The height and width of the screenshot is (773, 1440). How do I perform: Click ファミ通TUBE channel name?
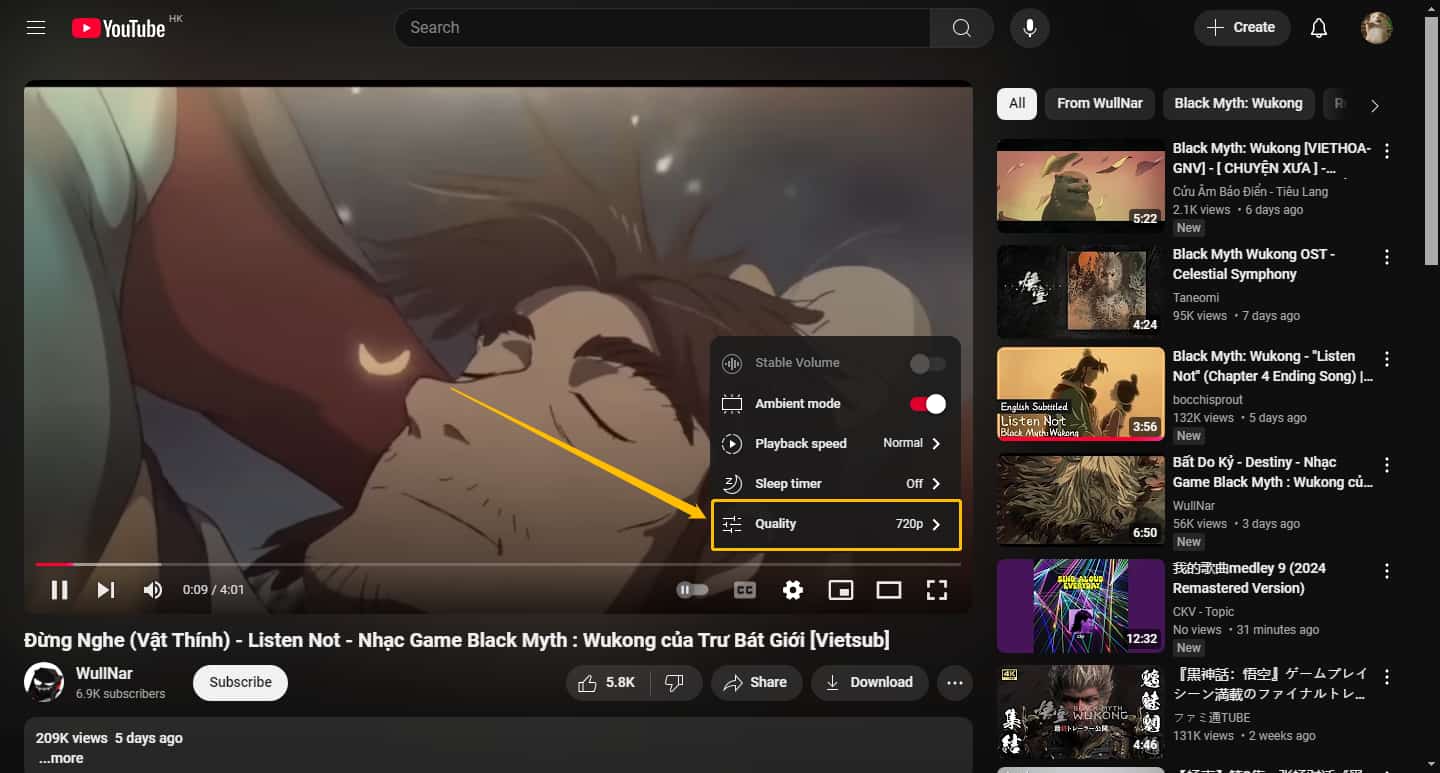[1212, 717]
